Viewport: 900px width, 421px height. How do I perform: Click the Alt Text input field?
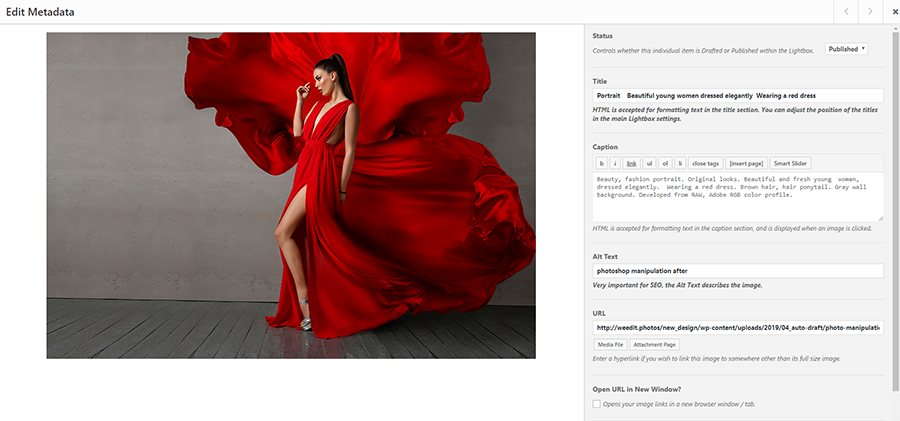click(x=737, y=271)
